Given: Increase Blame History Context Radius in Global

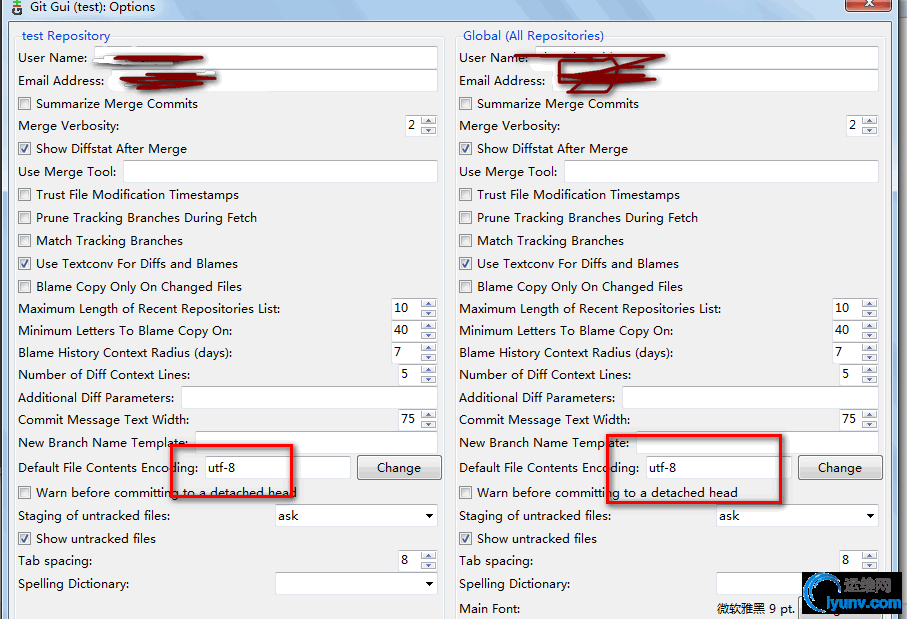Looking at the screenshot, I should click(869, 348).
